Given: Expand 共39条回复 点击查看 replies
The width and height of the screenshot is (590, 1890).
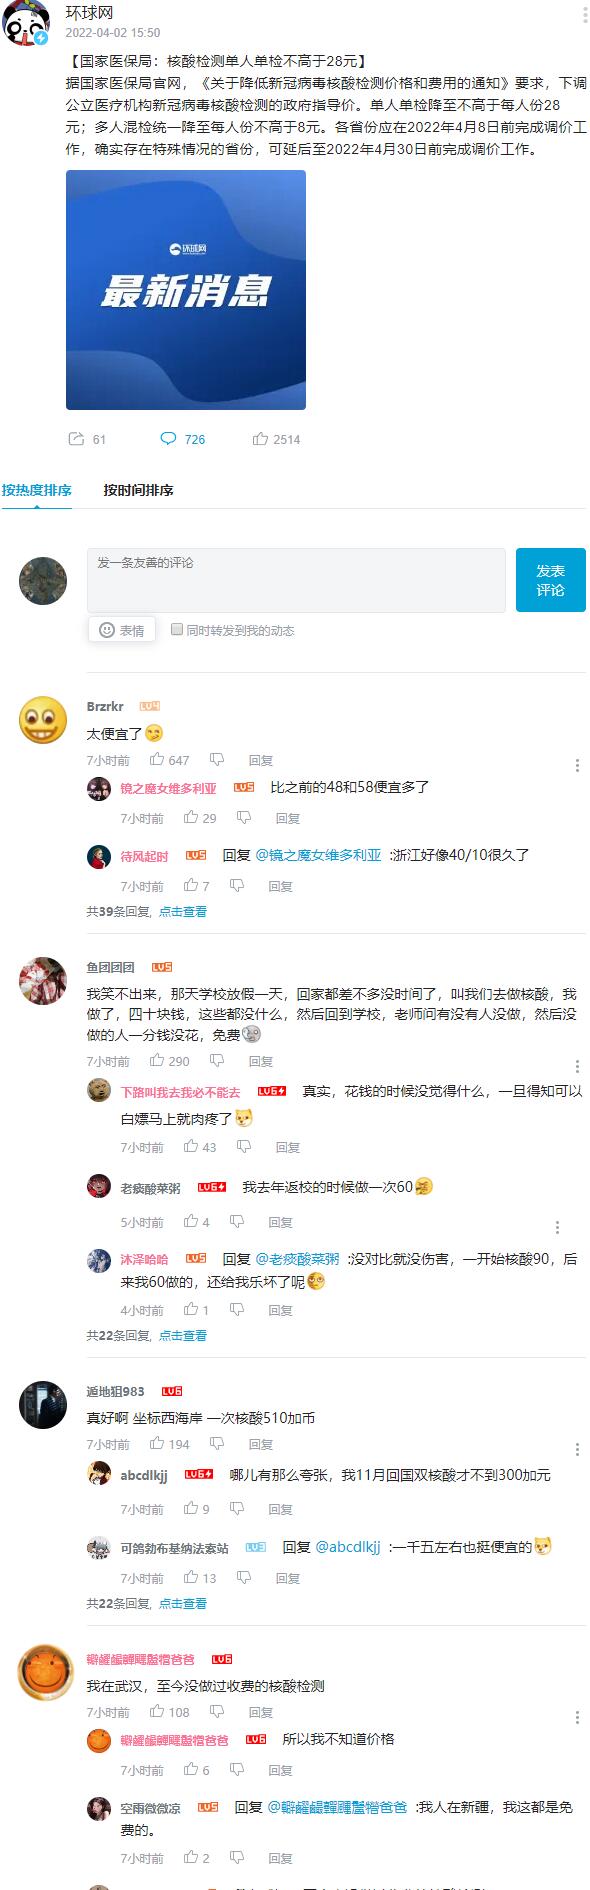Looking at the screenshot, I should [x=147, y=911].
